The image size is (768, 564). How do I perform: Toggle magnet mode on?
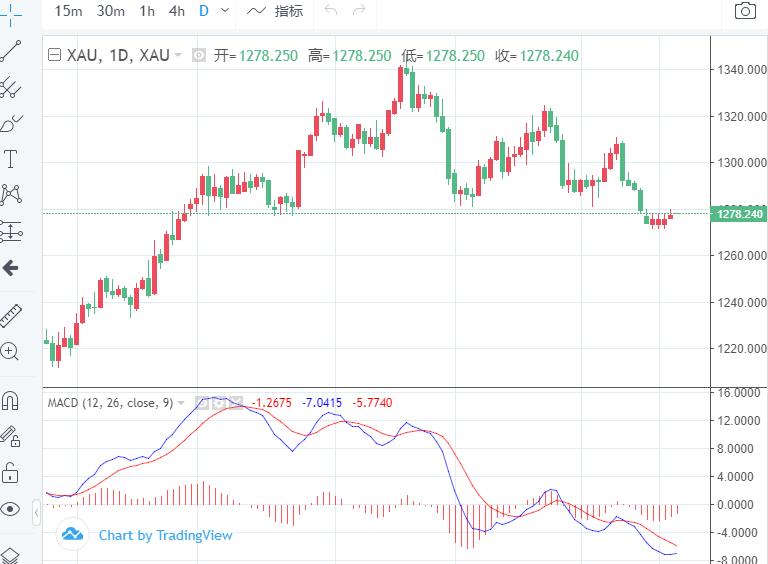pos(10,401)
